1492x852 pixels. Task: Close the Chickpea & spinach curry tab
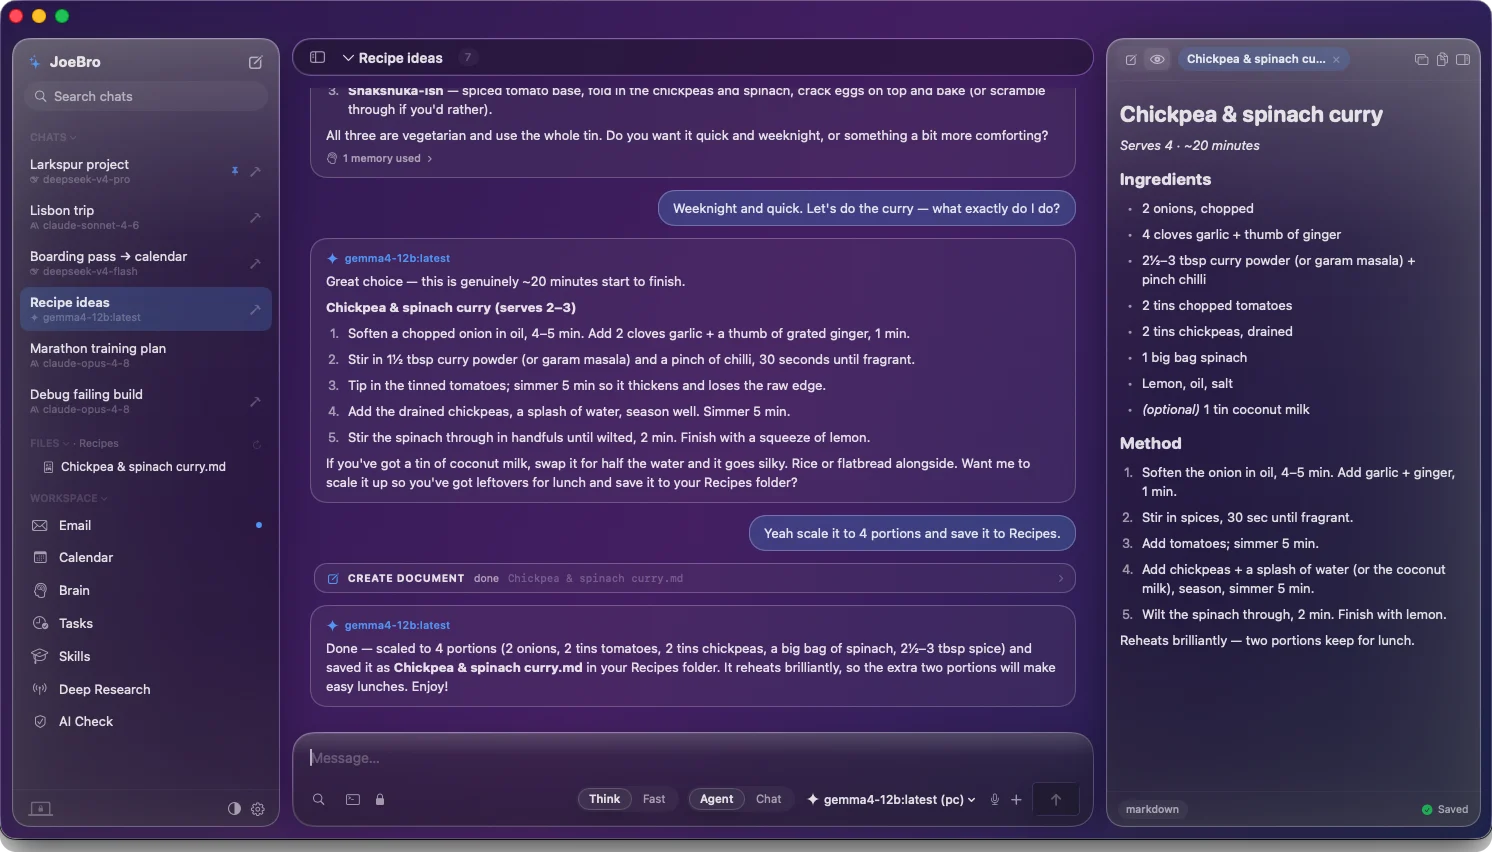coord(1336,60)
